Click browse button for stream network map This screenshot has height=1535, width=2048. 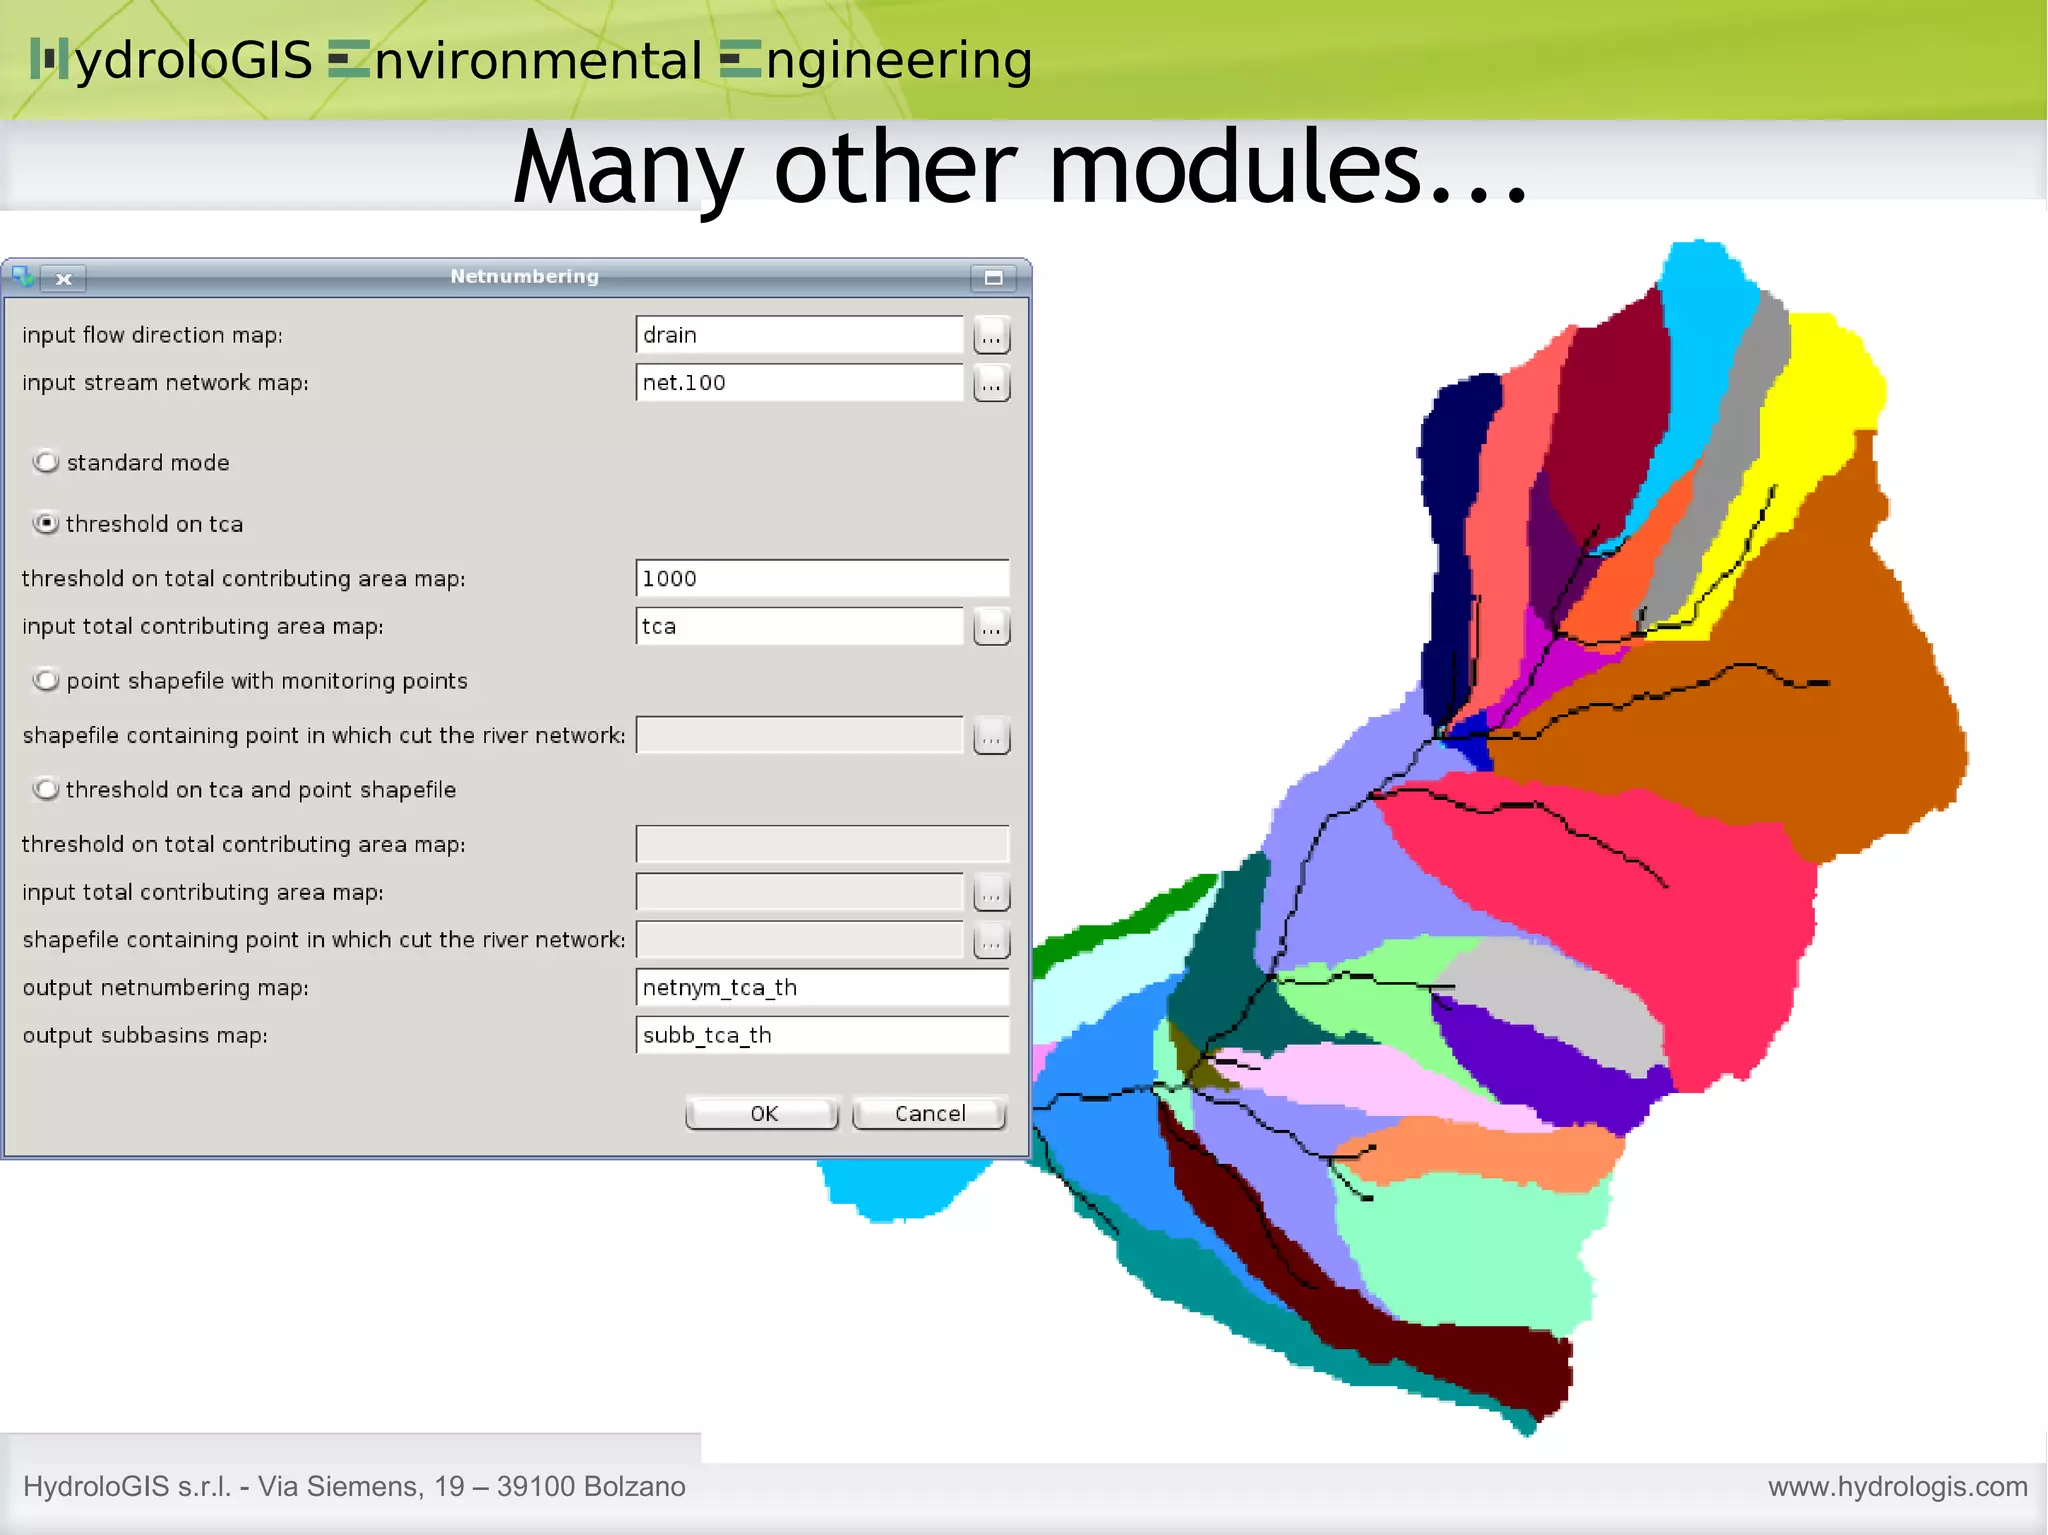[x=991, y=384]
